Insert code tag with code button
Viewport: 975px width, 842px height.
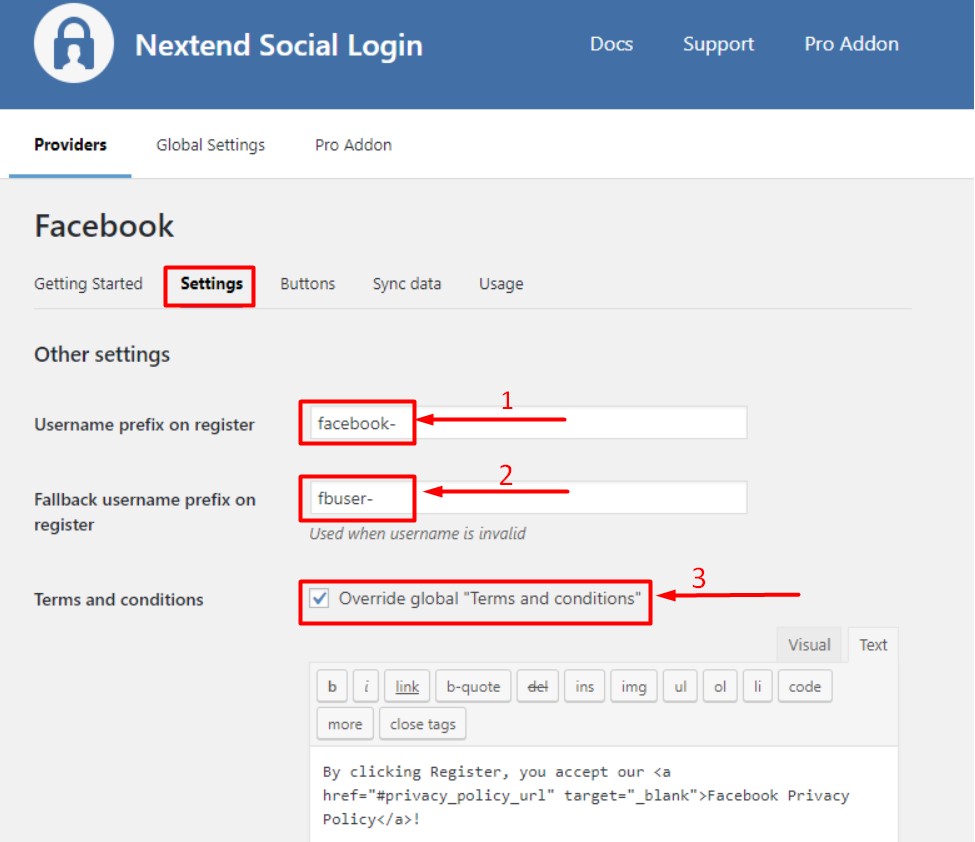tap(805, 687)
